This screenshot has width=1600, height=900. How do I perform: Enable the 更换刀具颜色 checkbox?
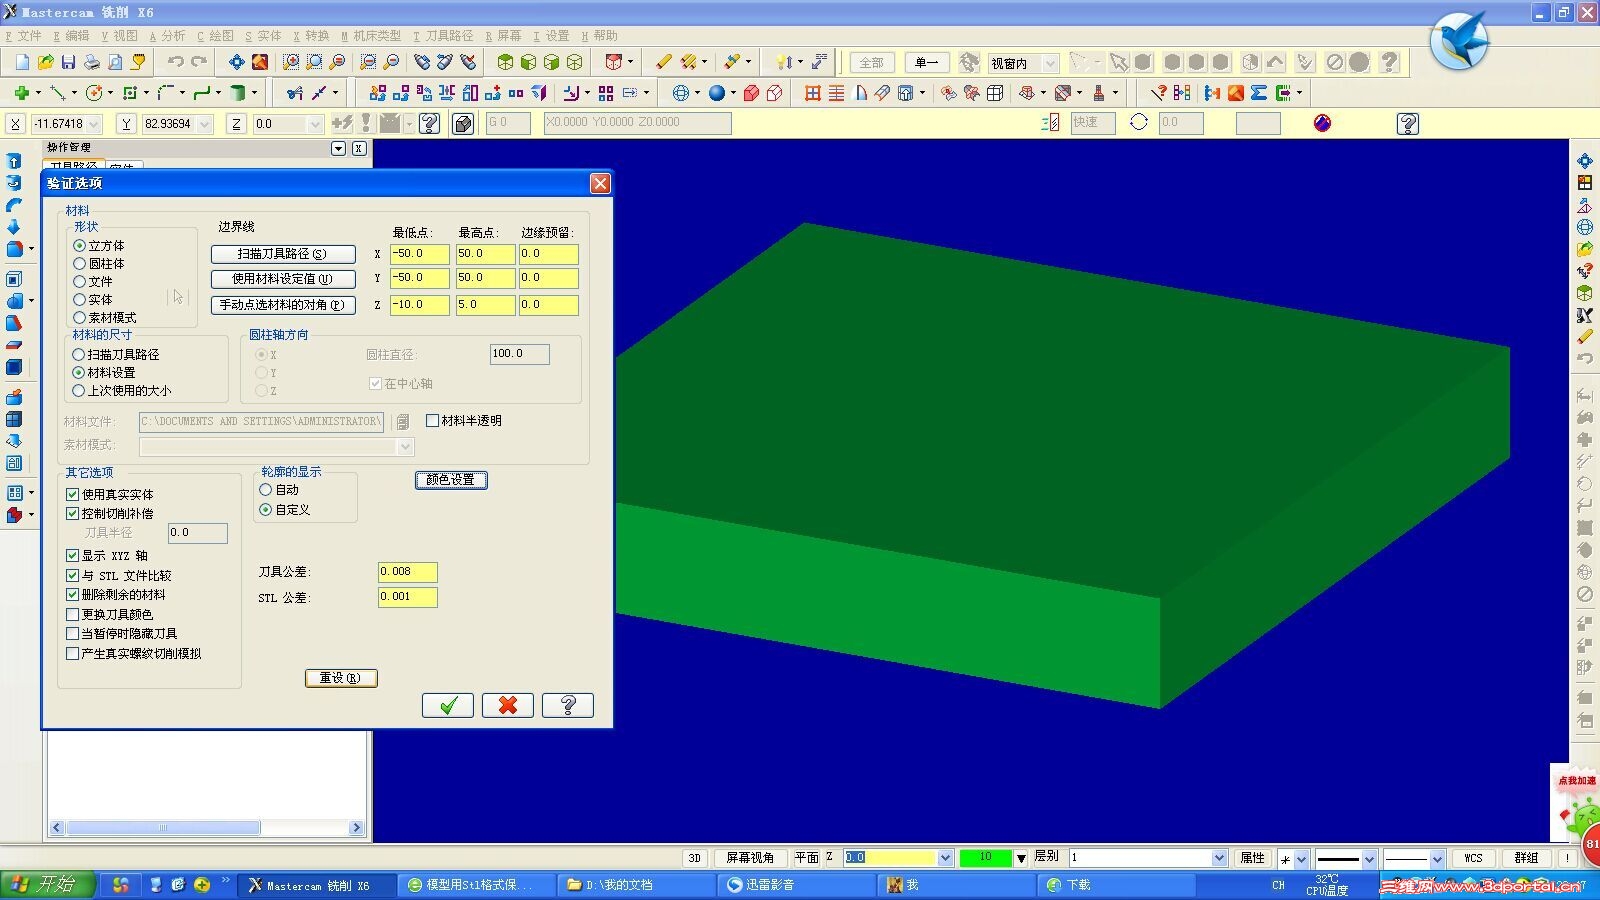73,615
